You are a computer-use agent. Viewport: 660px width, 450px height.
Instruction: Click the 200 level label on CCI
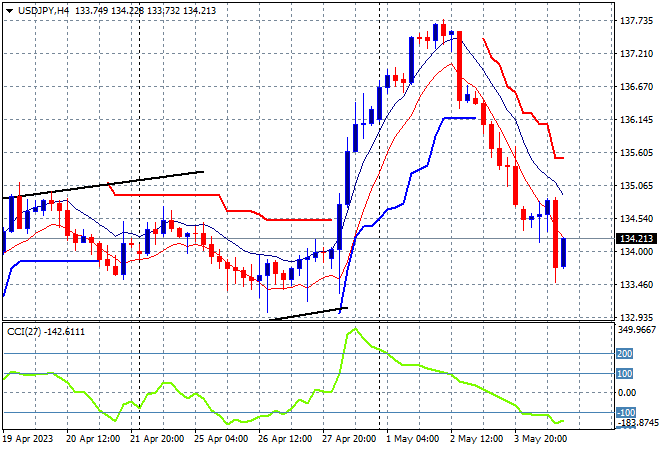[624, 354]
